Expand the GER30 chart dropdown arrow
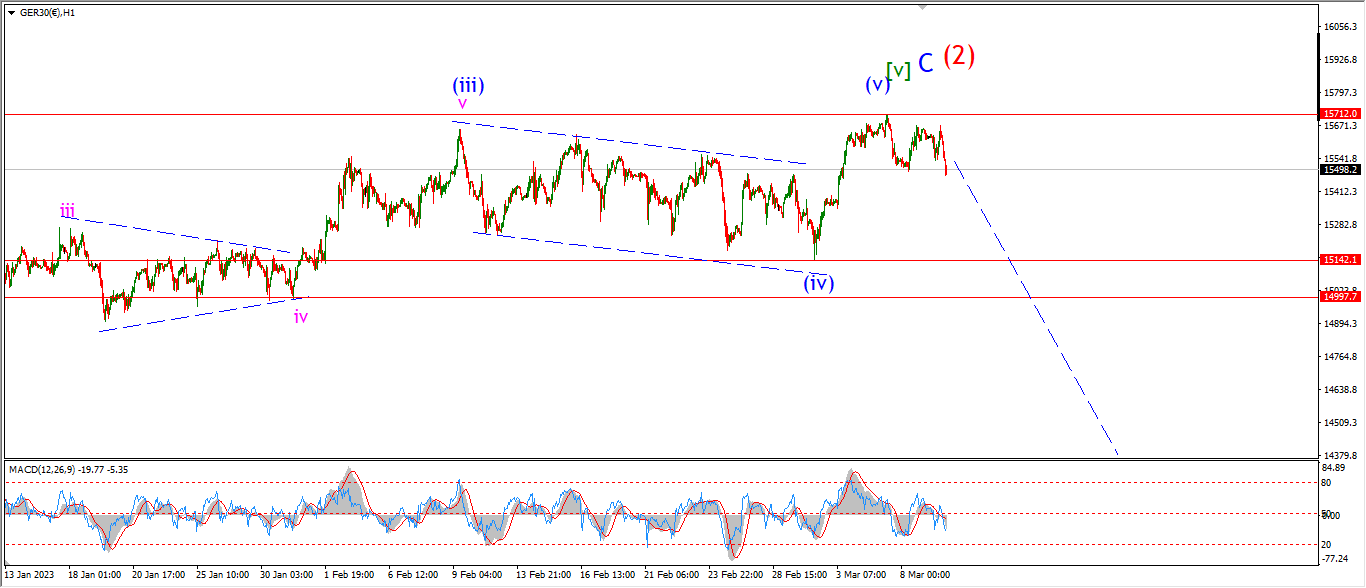The width and height of the screenshot is (1366, 588). (x=11, y=13)
